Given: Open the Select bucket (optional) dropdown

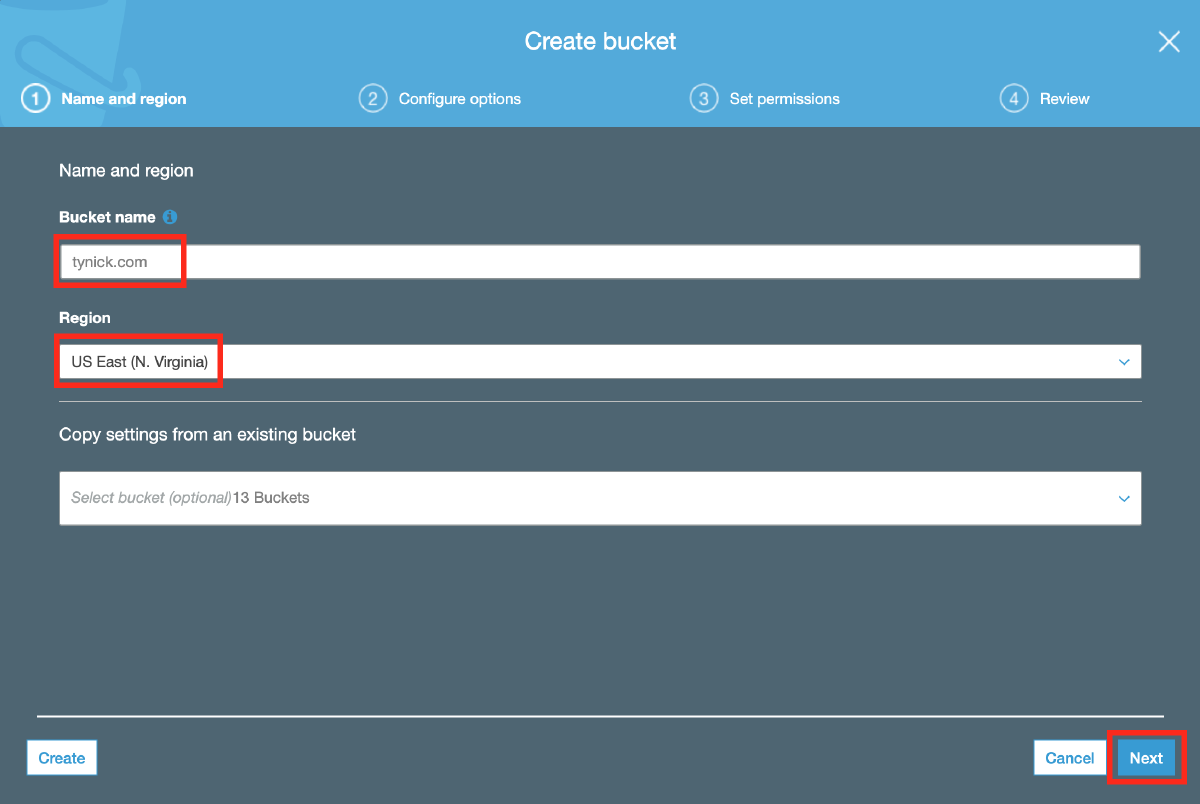Looking at the screenshot, I should [600, 498].
